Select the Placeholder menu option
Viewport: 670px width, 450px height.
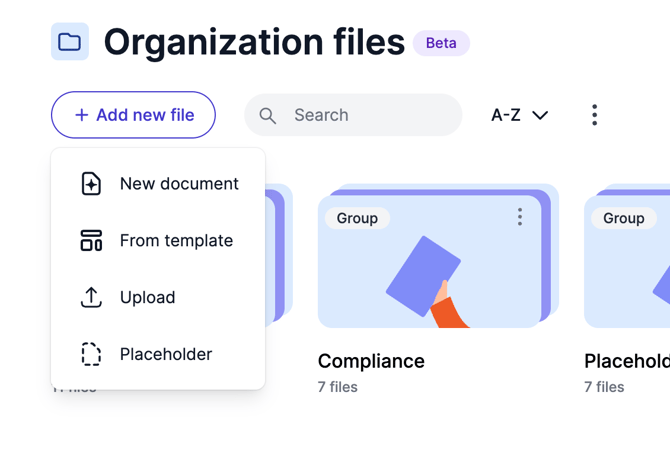[x=158, y=354]
